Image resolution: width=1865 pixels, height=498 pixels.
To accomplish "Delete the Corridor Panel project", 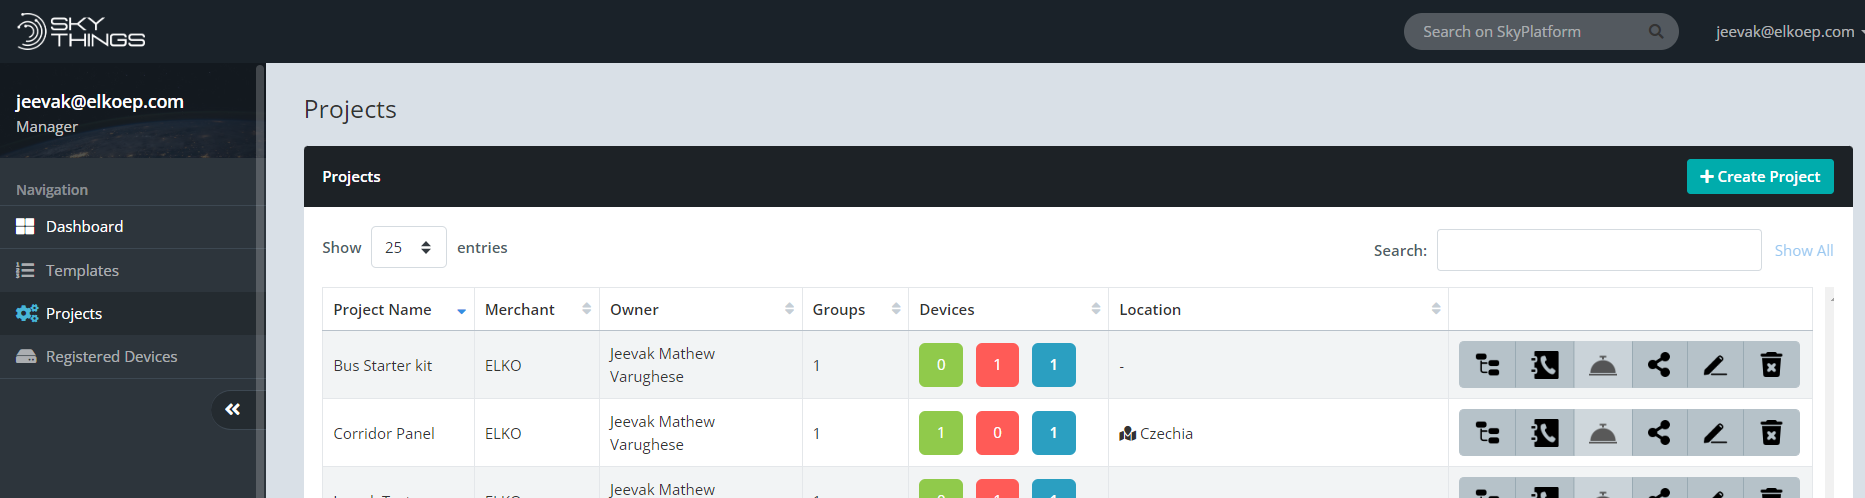I will click(1771, 433).
